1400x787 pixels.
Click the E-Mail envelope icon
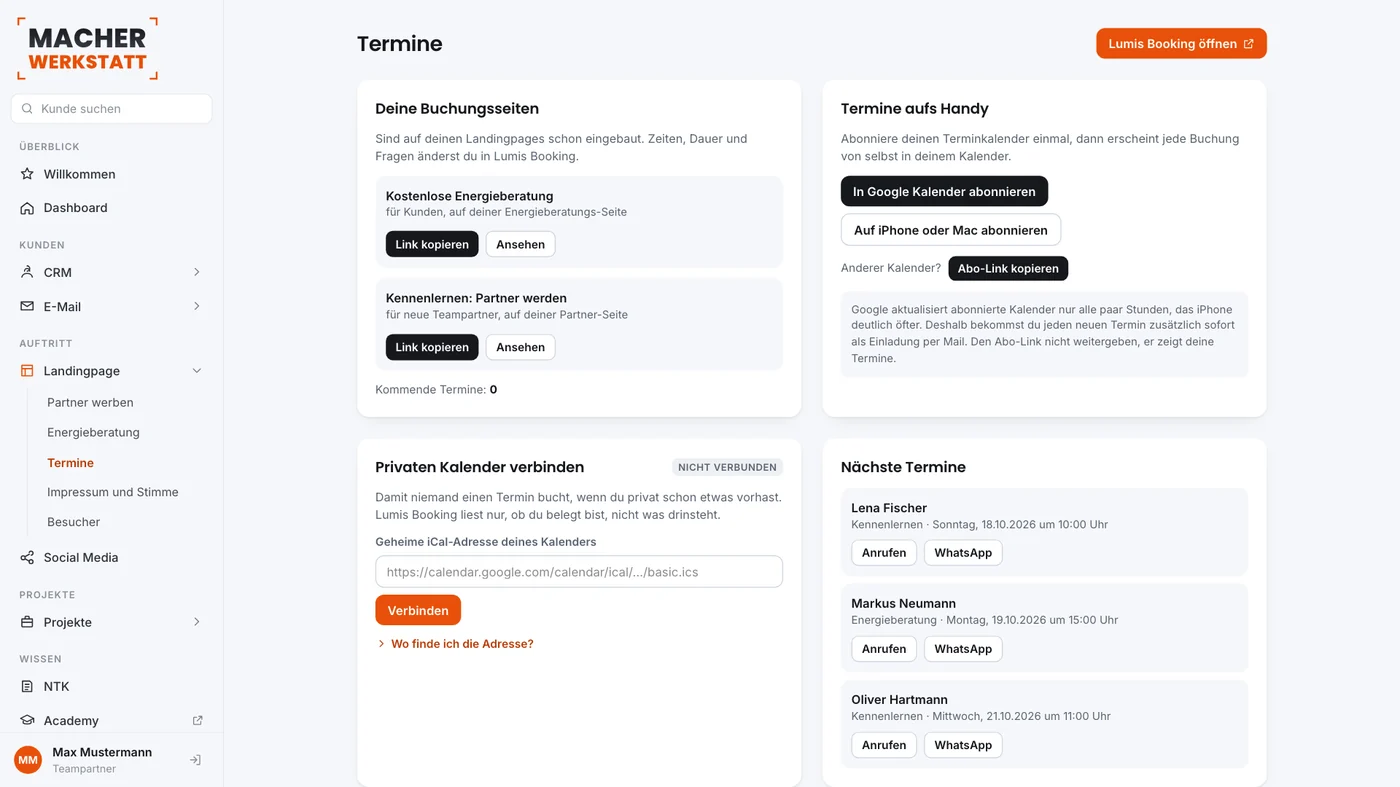[x=27, y=306]
